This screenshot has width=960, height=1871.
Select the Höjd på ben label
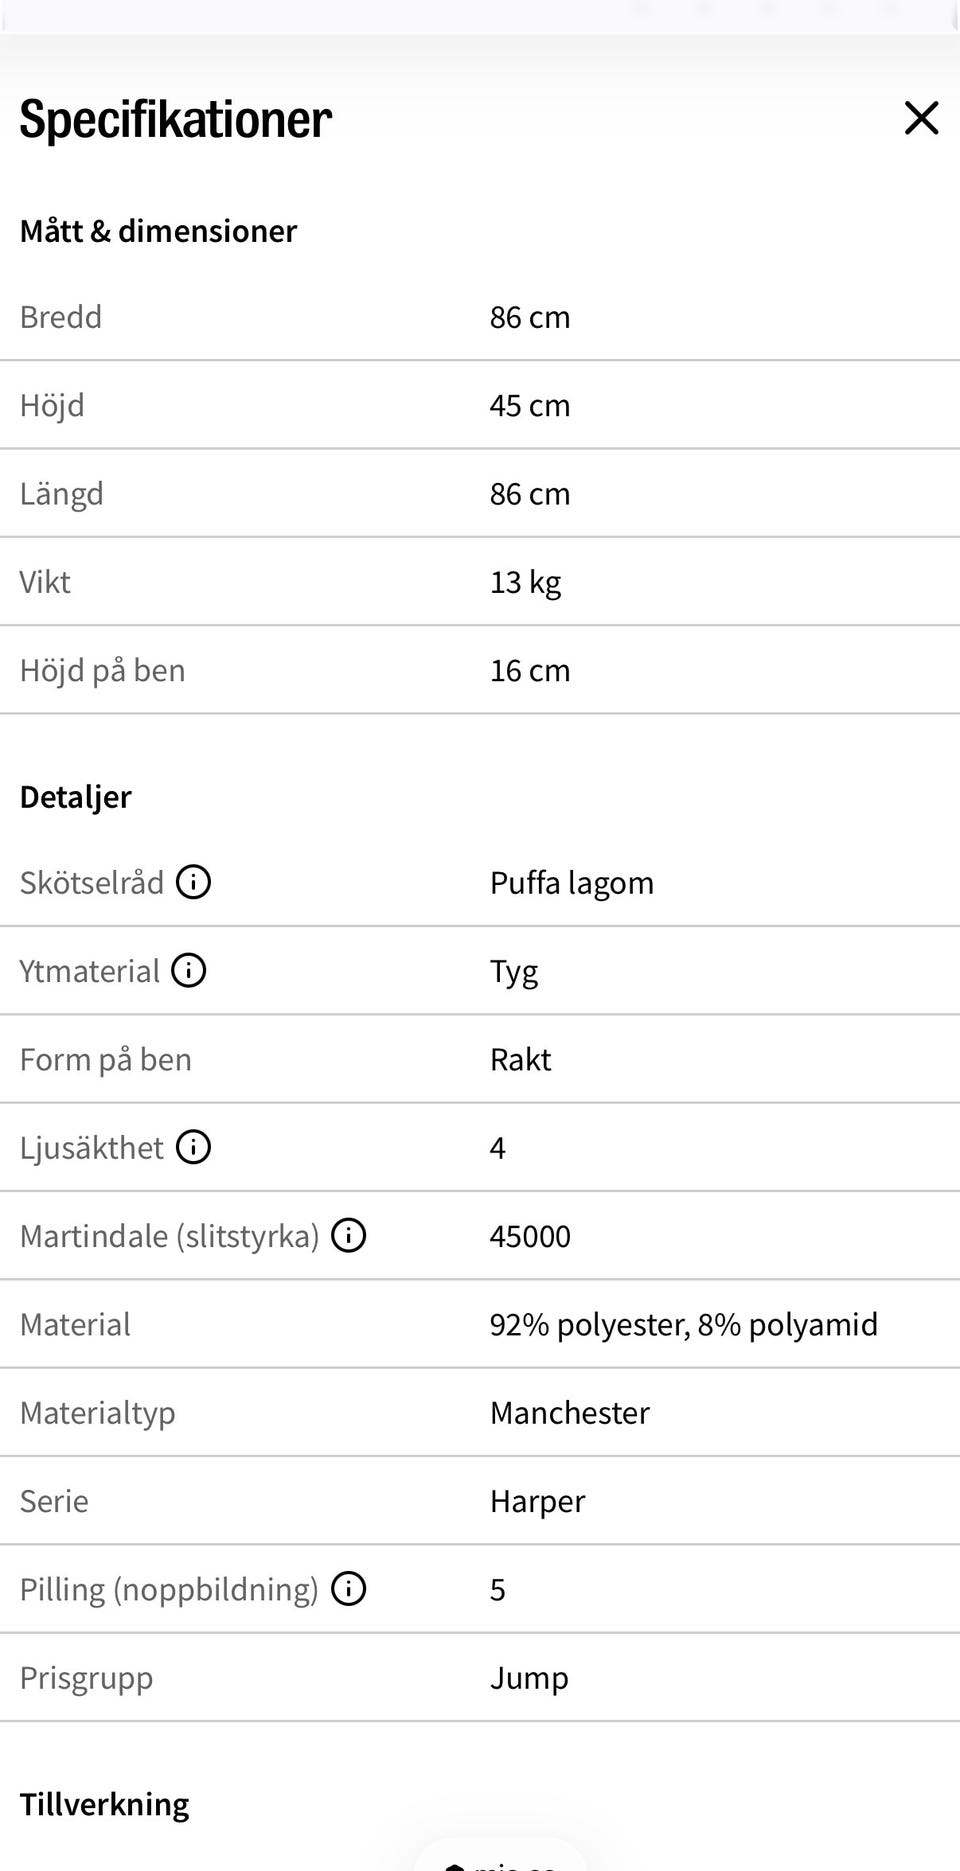(x=103, y=670)
